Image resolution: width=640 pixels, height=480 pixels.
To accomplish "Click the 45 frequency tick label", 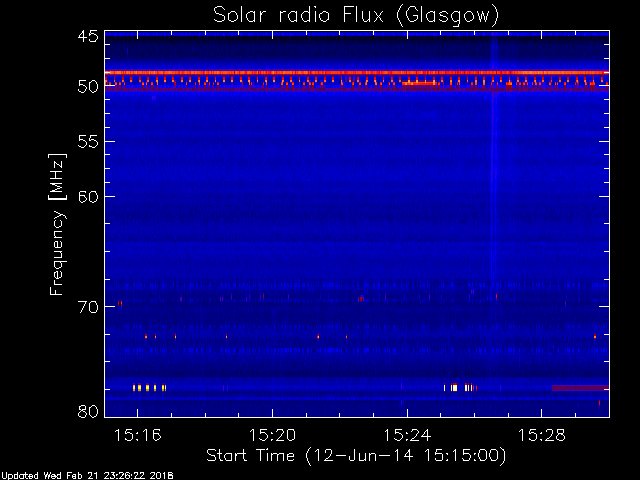I will (x=88, y=37).
